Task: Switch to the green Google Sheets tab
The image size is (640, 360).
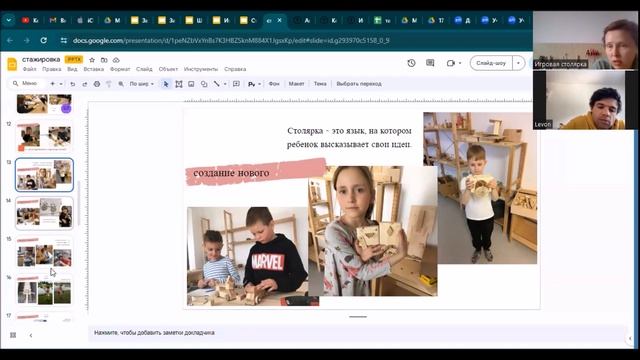Action: point(382,20)
